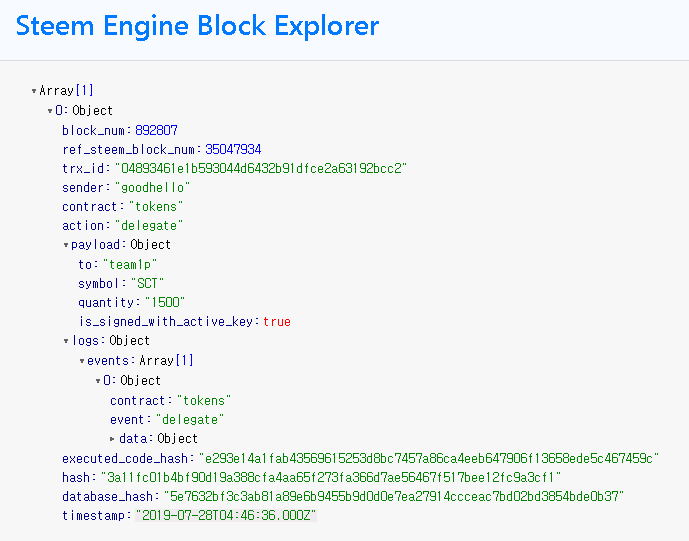Image resolution: width=689 pixels, height=541 pixels.
Task: Click the events key label
Action: pyautogui.click(x=108, y=361)
